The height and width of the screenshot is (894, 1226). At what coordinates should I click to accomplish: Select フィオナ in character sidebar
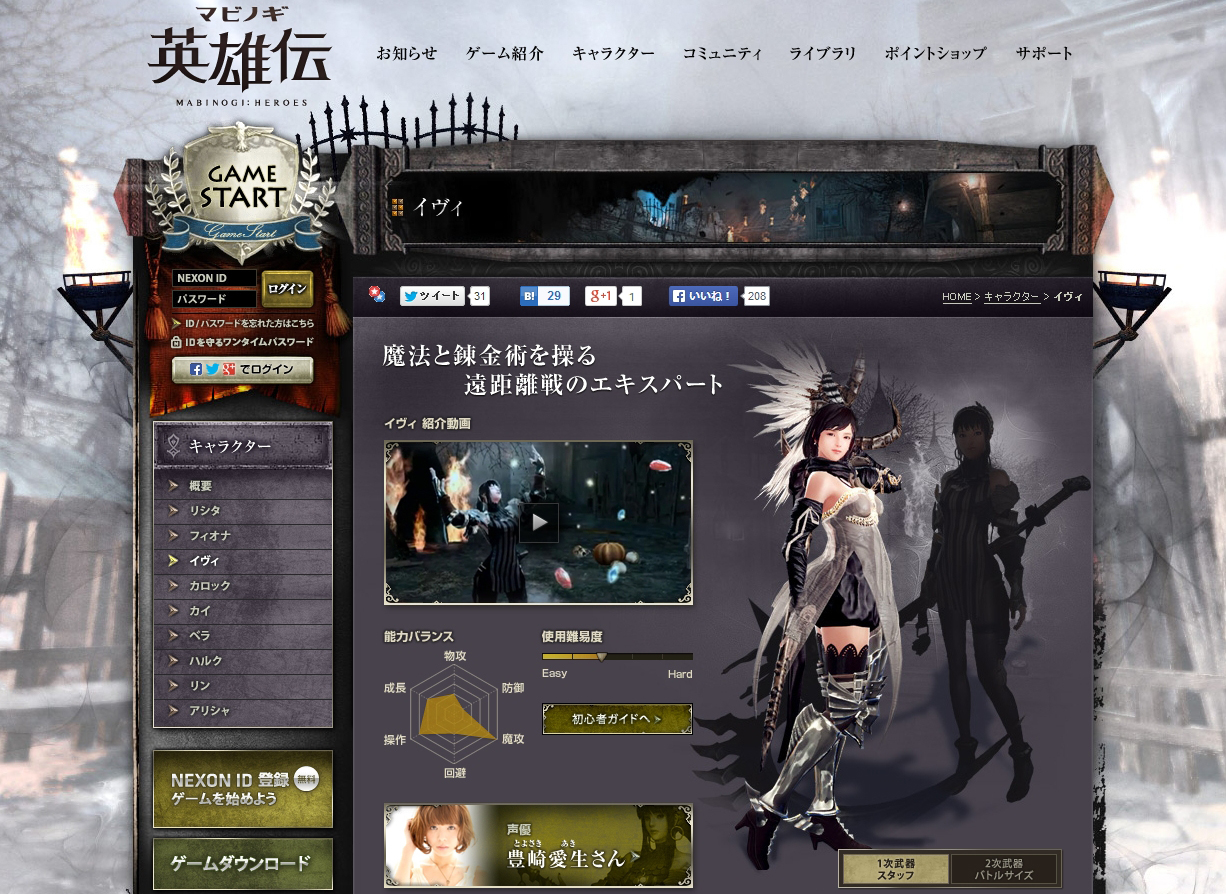click(x=210, y=536)
